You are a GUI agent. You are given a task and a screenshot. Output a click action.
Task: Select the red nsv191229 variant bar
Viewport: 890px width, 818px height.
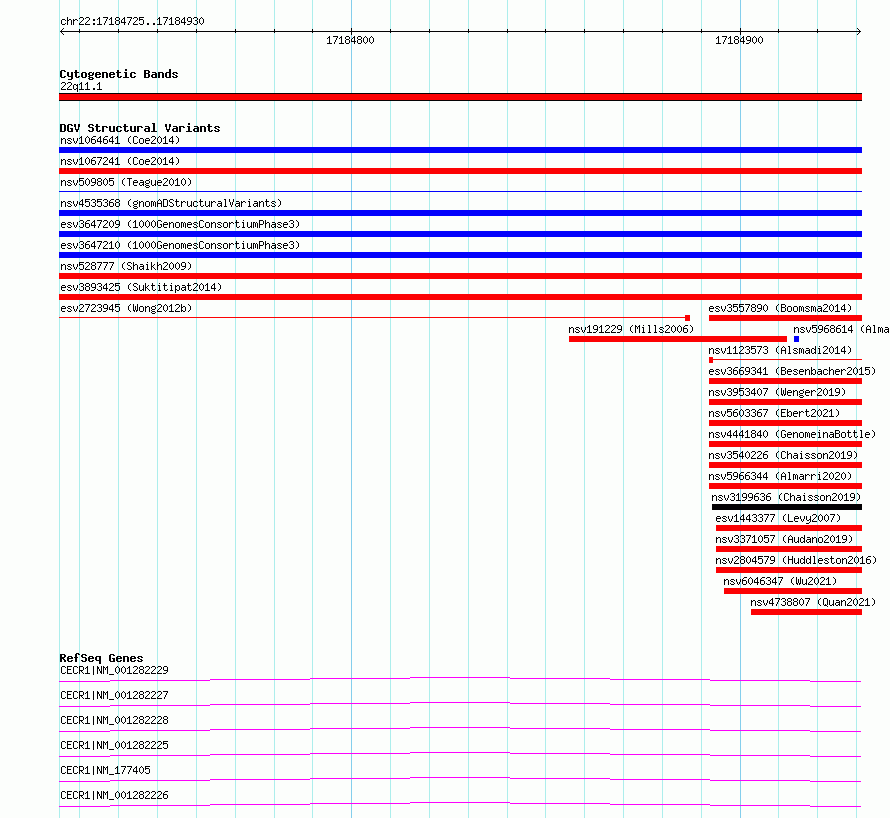pos(678,339)
